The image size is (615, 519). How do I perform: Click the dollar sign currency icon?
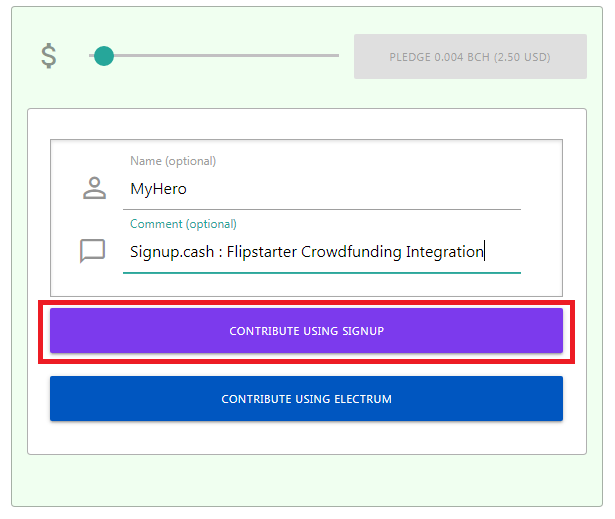(x=49, y=56)
